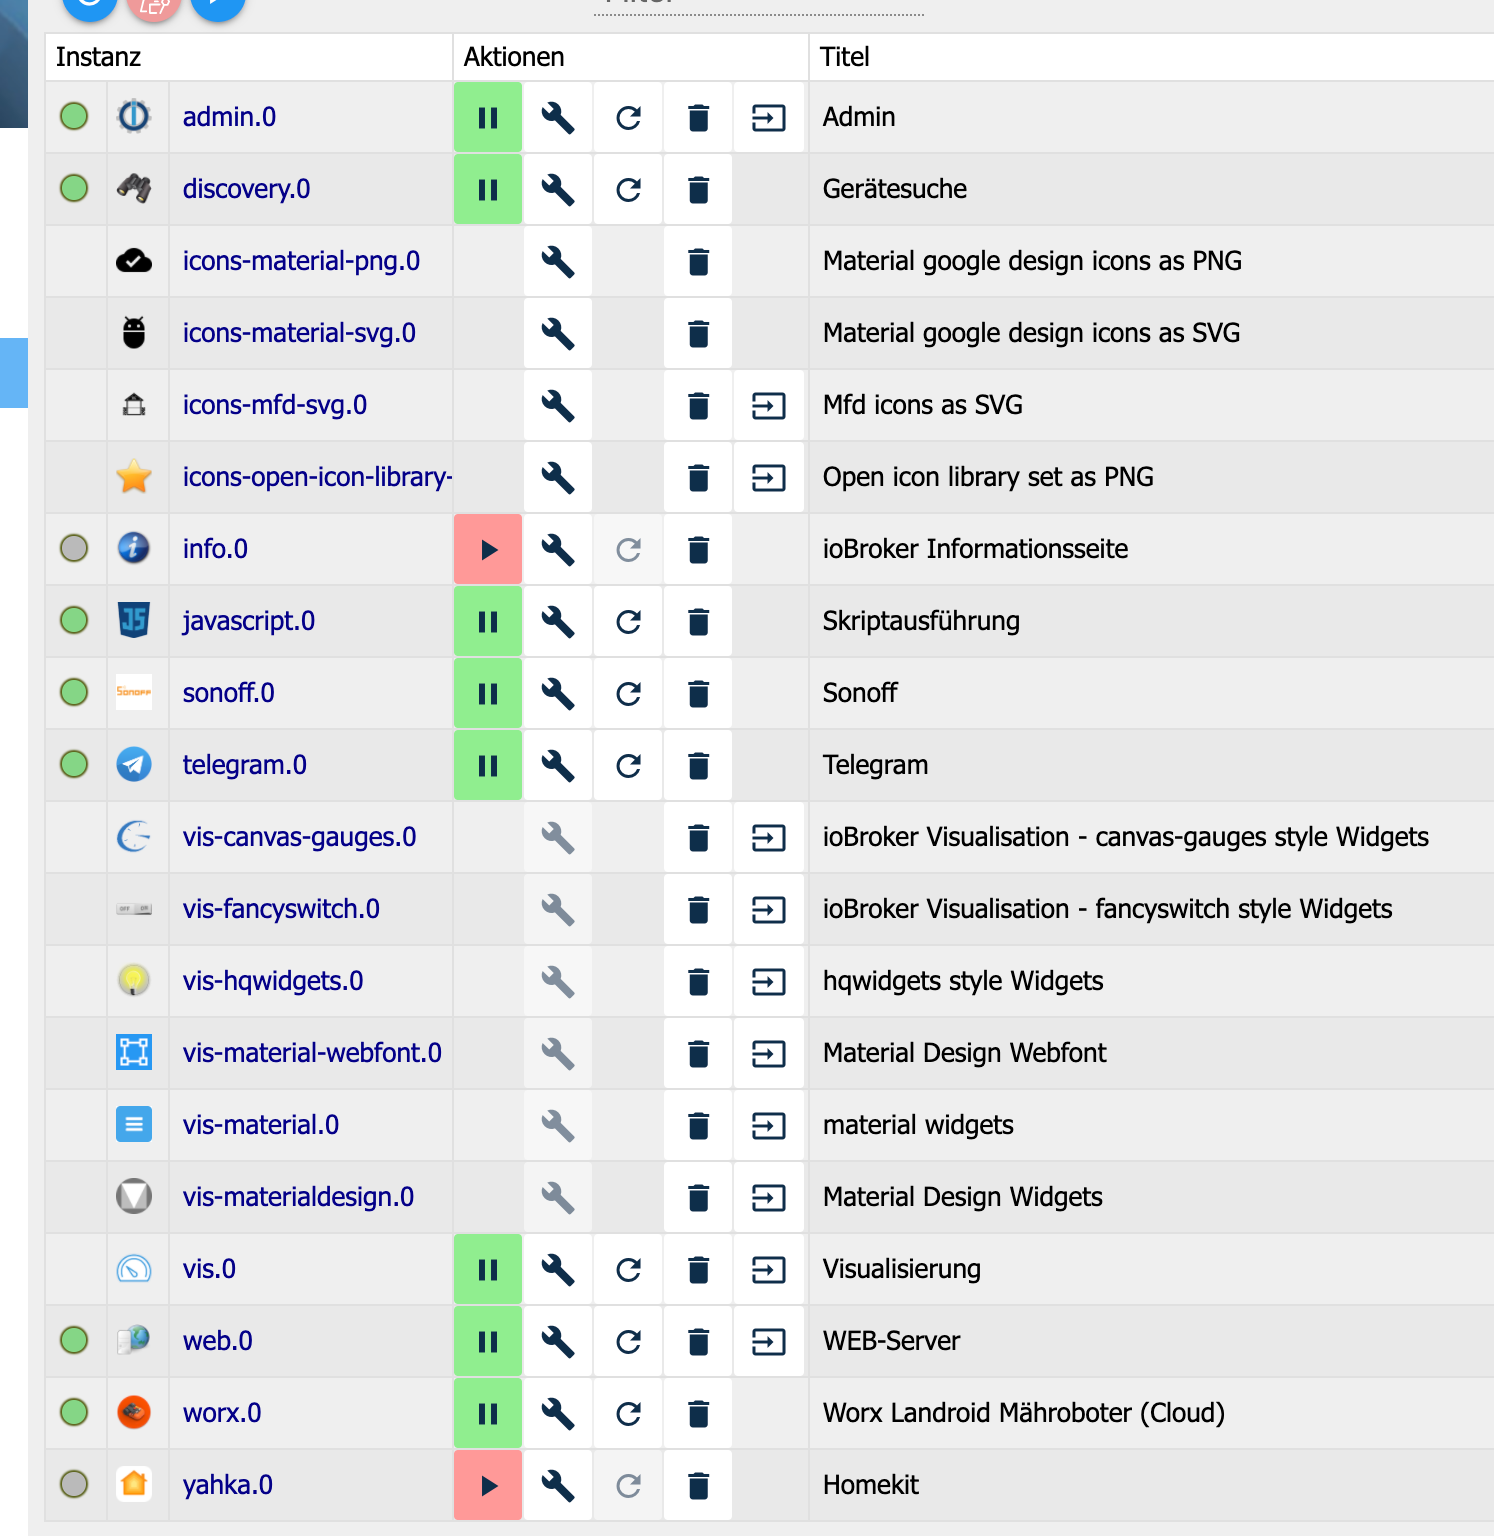The width and height of the screenshot is (1494, 1536).
Task: Open settings for discovery.0
Action: click(x=558, y=190)
